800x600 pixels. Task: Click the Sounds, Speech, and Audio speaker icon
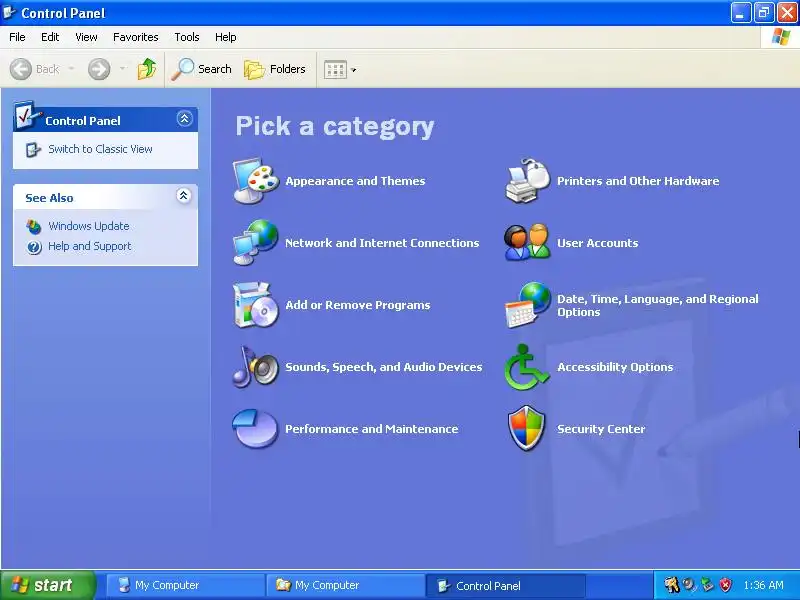pos(256,367)
